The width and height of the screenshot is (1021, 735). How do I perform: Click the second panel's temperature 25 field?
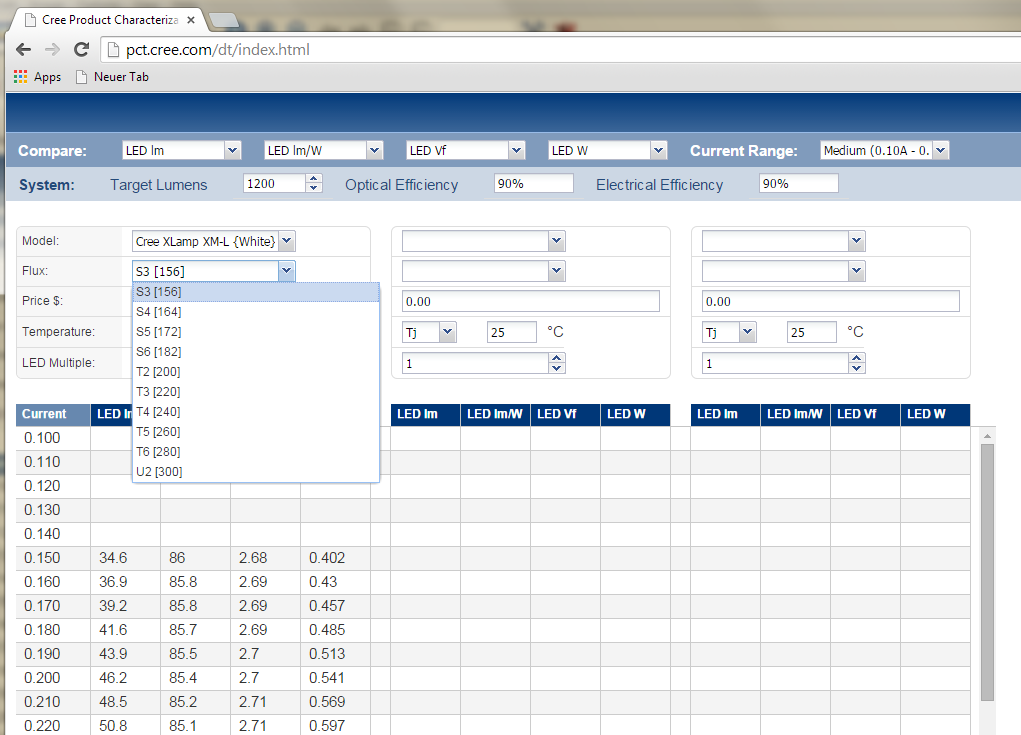tap(512, 332)
